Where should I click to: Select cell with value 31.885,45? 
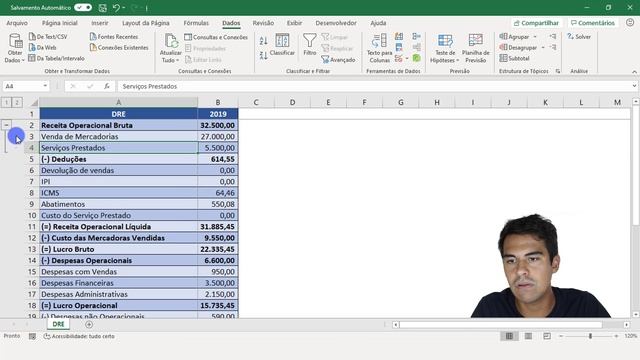(218, 227)
